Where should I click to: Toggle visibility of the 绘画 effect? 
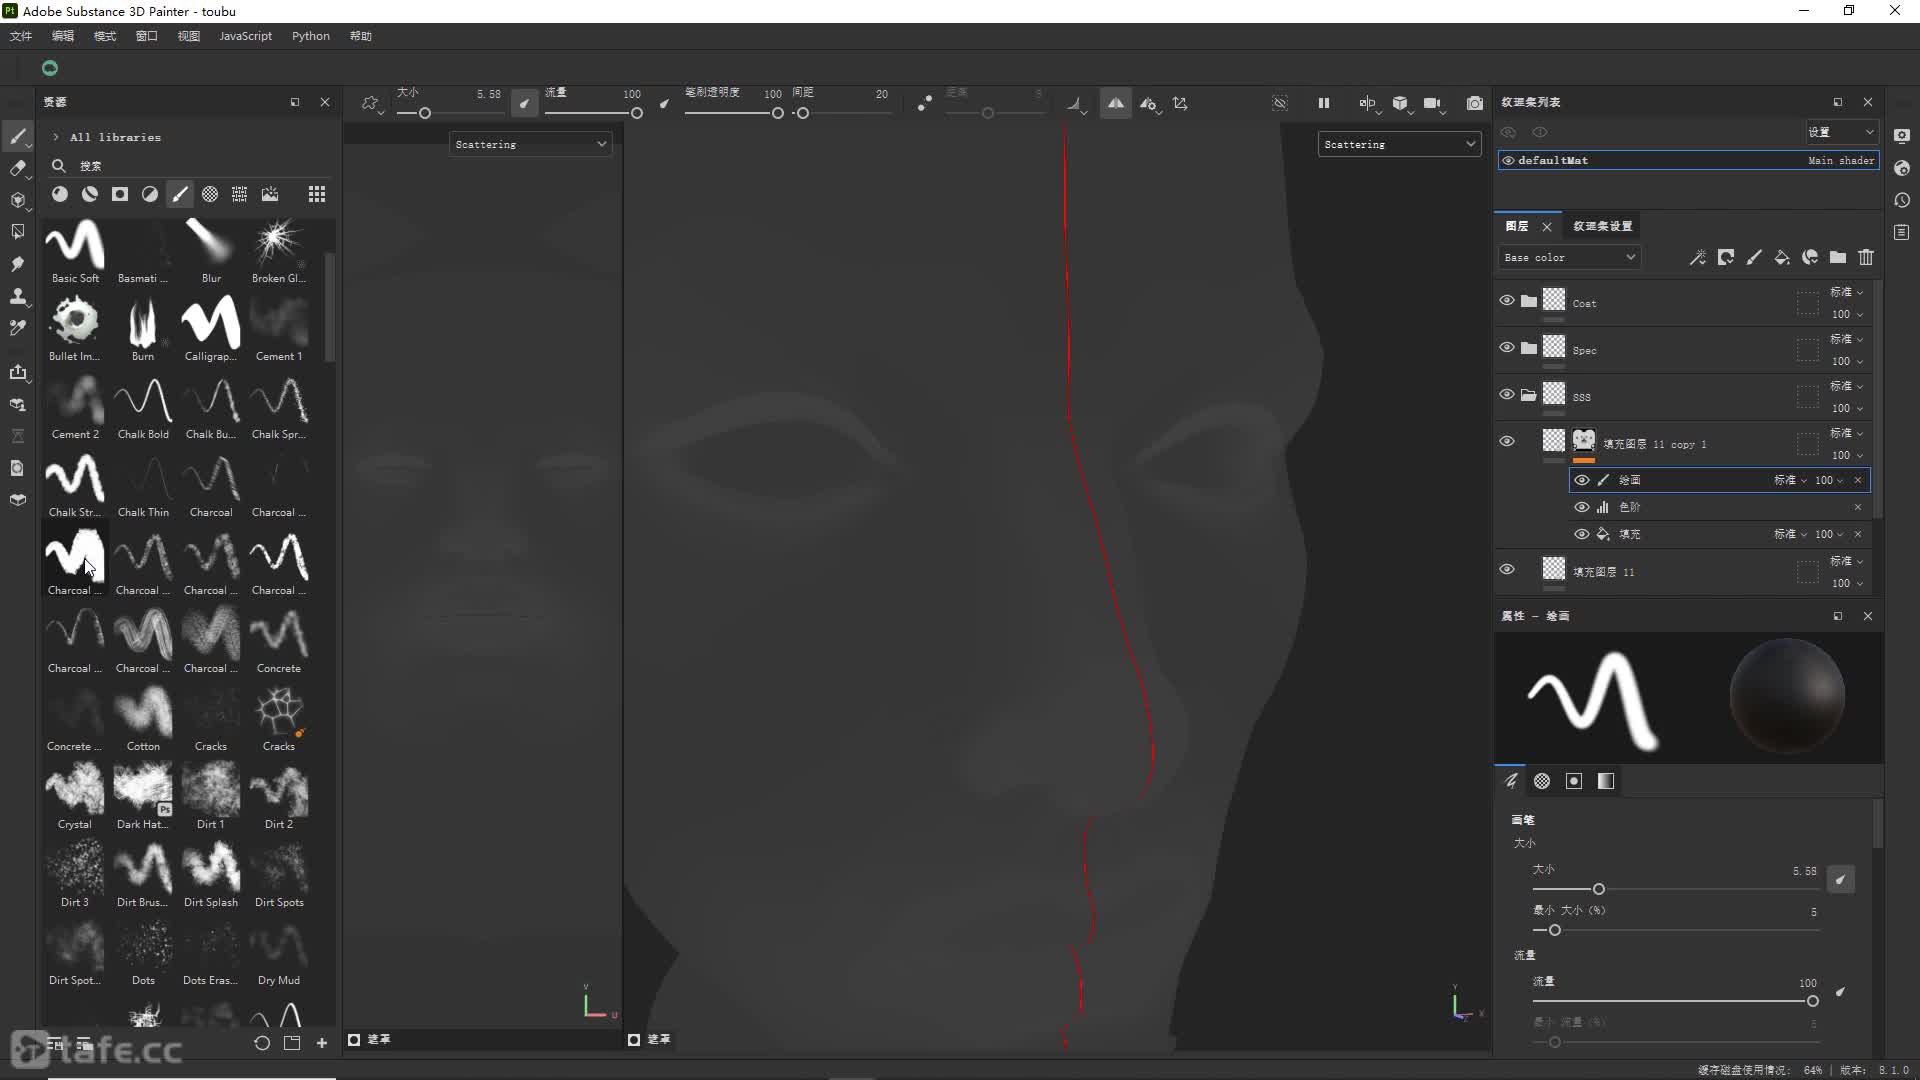coord(1581,480)
